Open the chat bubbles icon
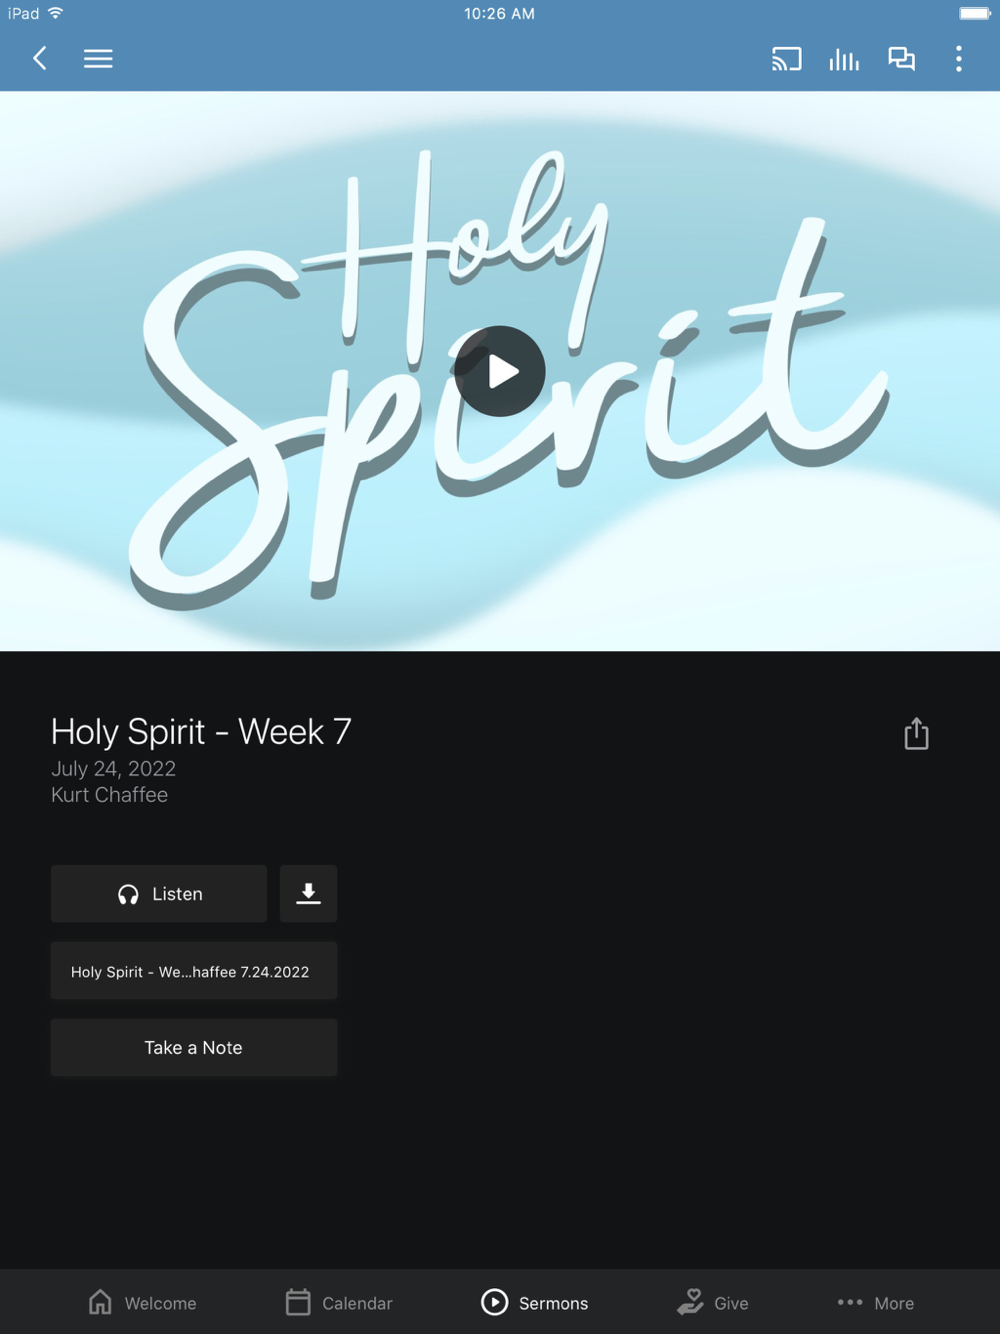Image resolution: width=1000 pixels, height=1334 pixels. (901, 59)
